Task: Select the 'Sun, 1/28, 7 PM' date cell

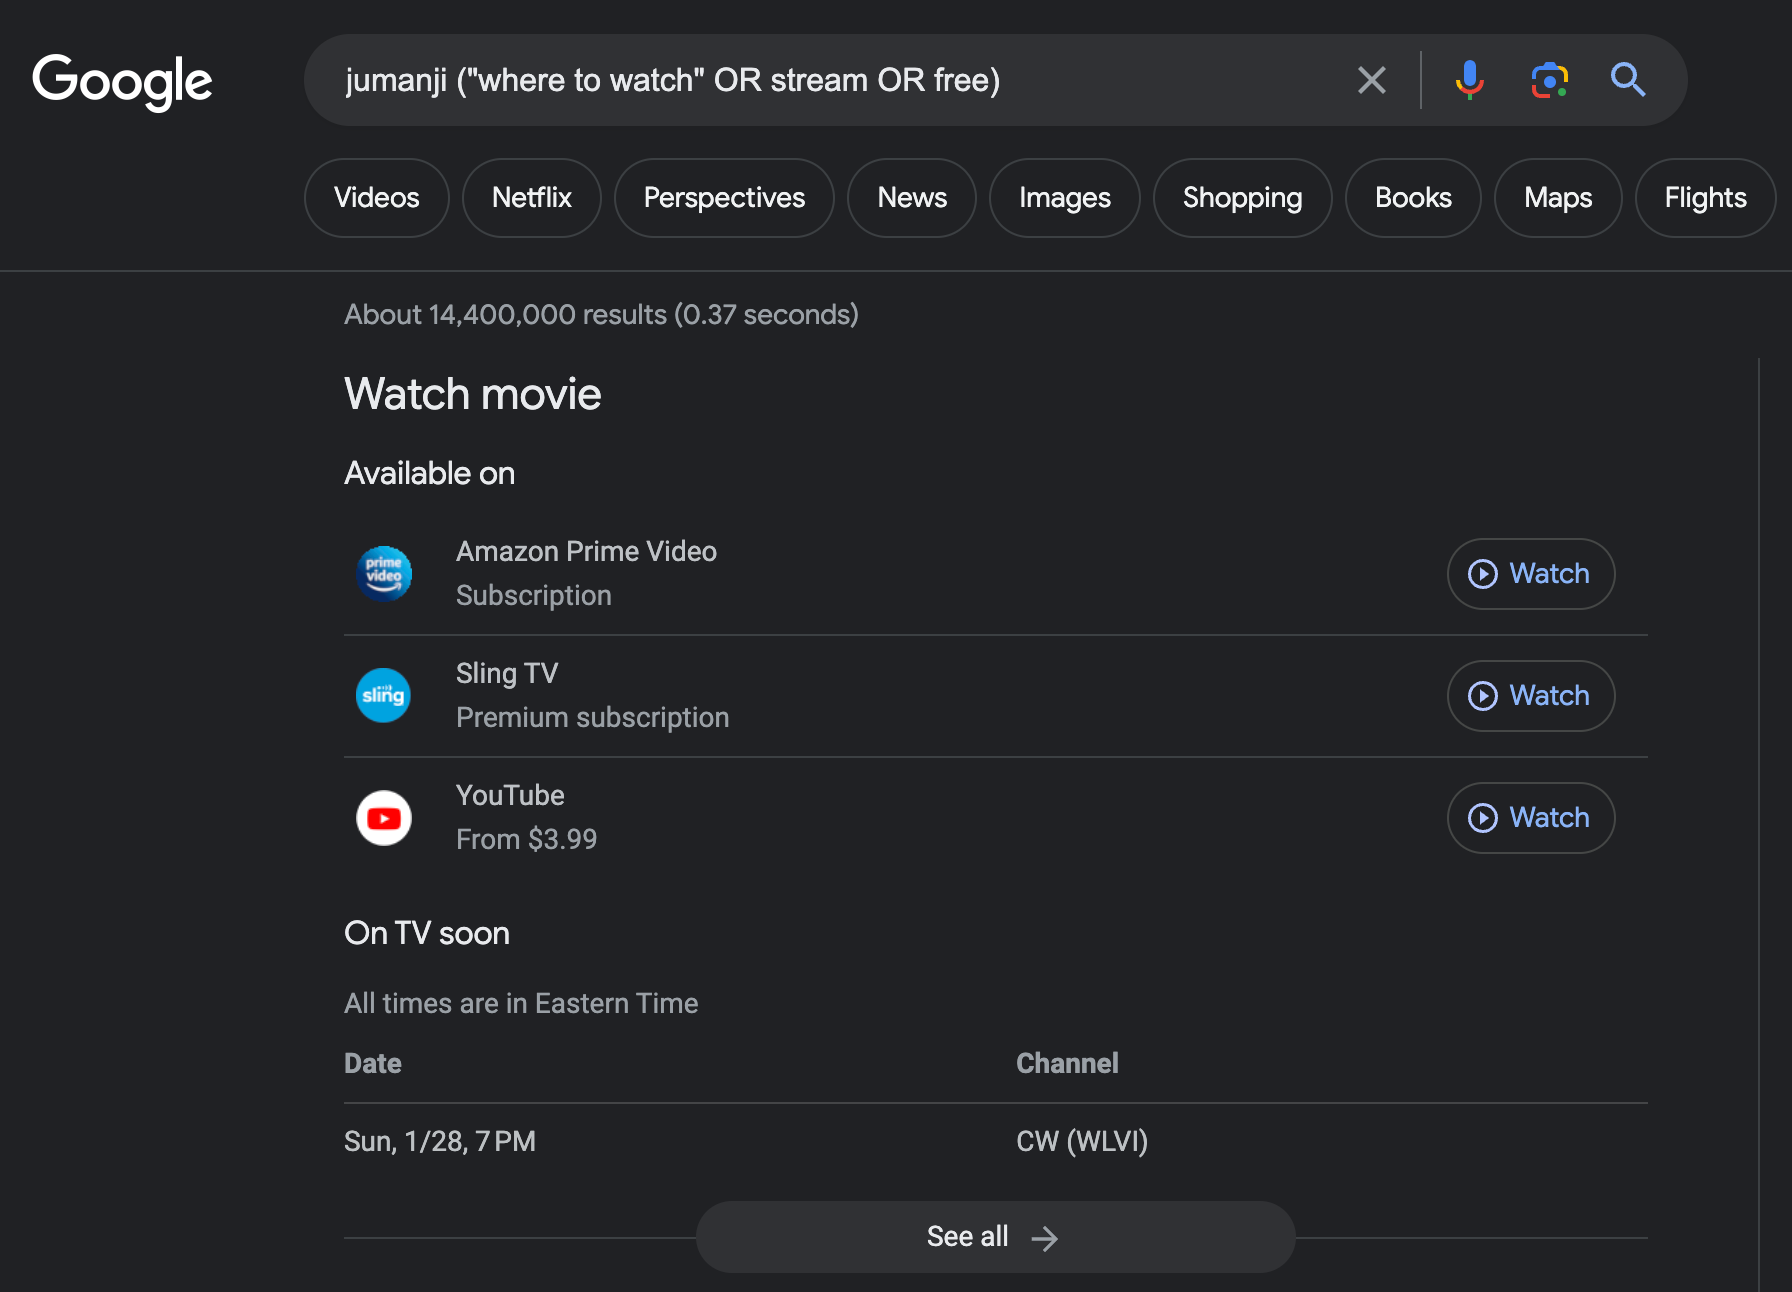Action: tap(440, 1141)
